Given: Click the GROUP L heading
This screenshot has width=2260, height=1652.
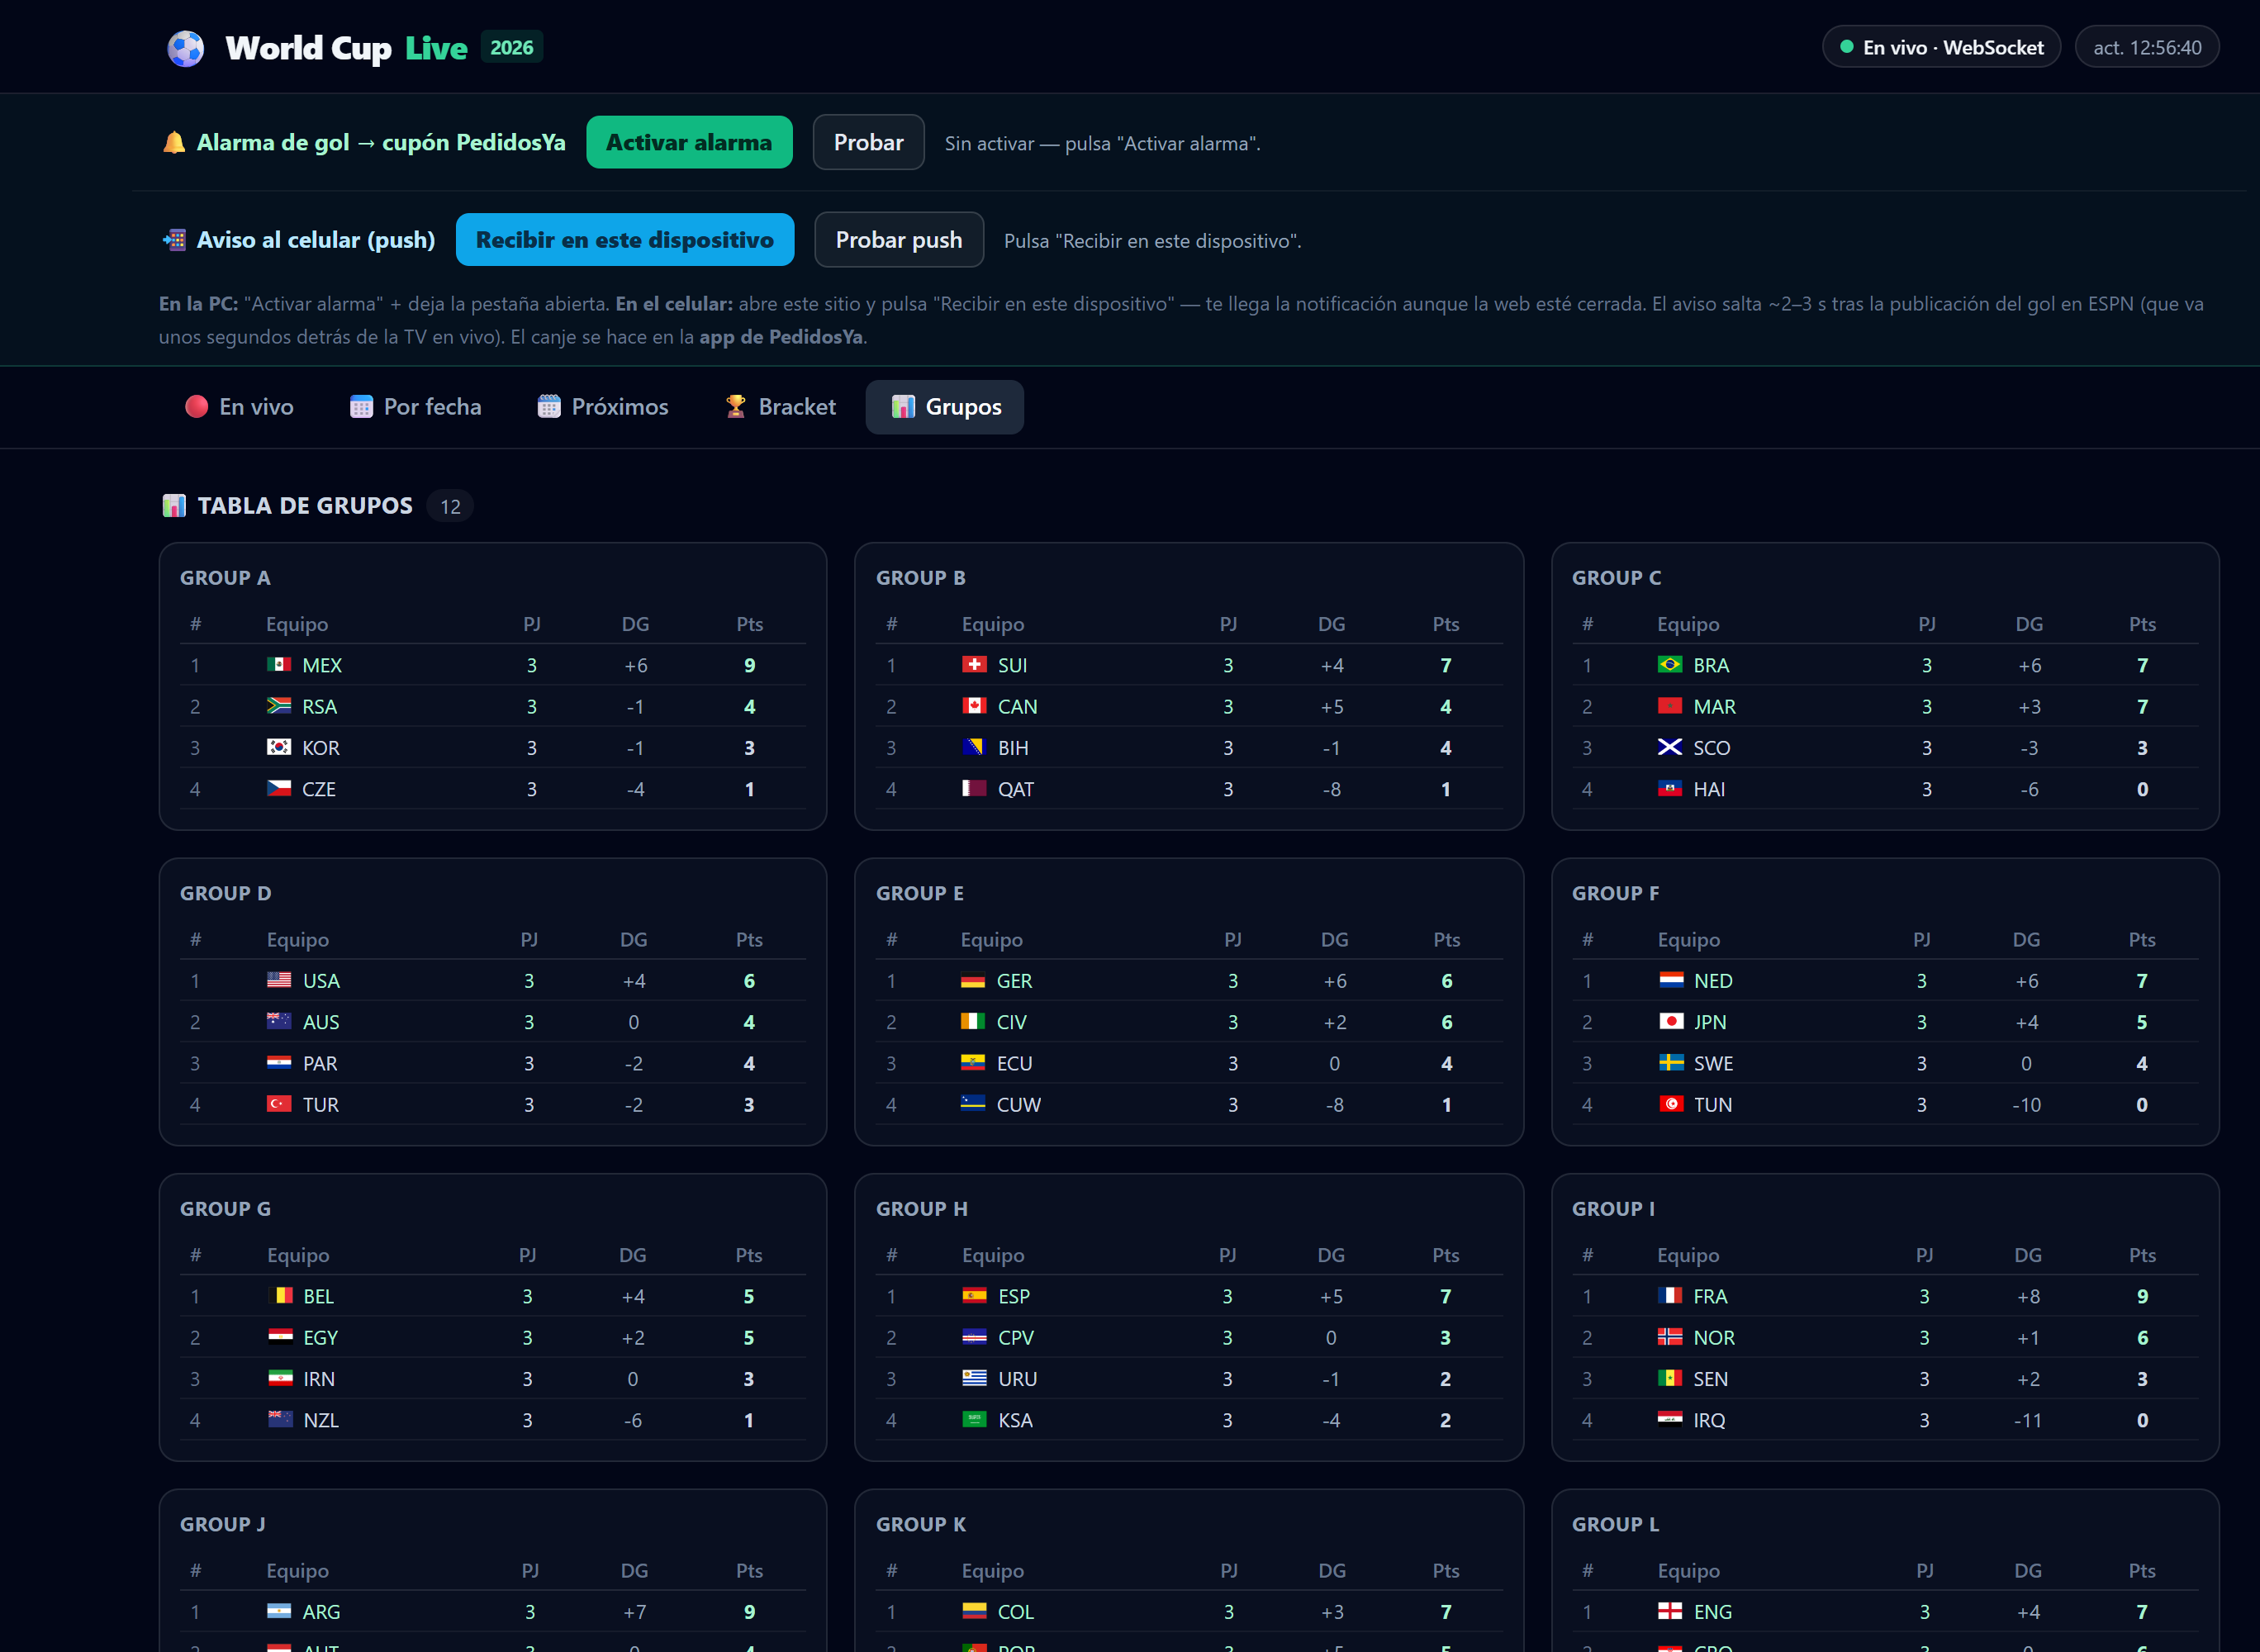Looking at the screenshot, I should tap(1616, 1524).
